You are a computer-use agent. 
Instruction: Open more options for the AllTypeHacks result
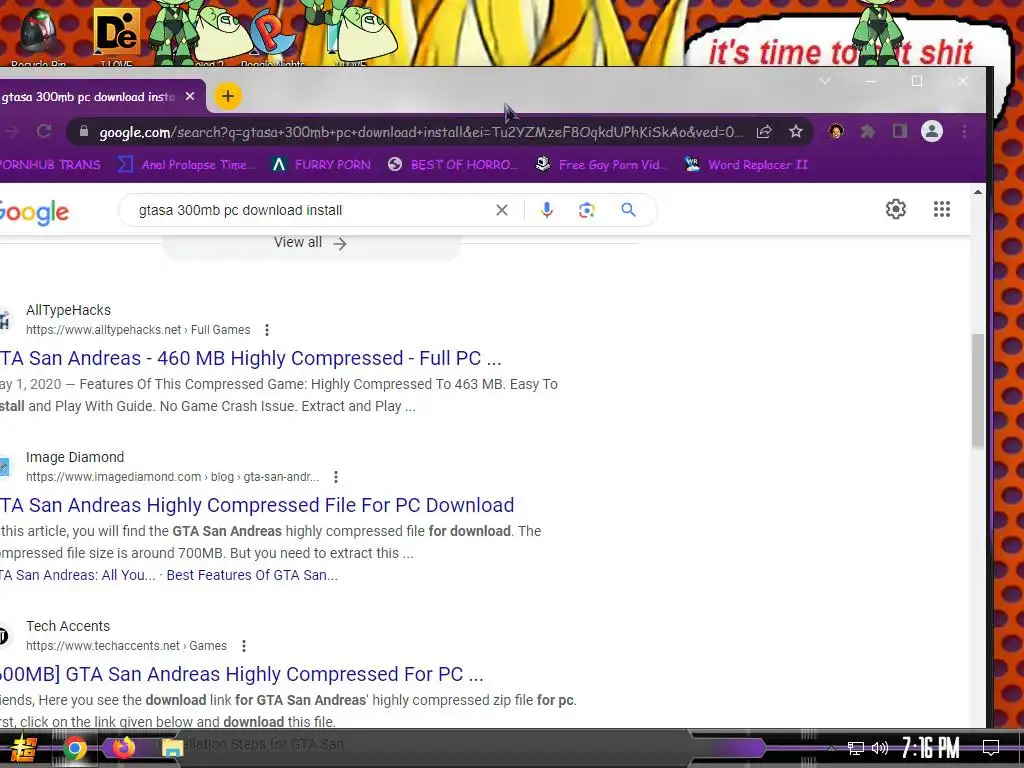click(x=266, y=330)
